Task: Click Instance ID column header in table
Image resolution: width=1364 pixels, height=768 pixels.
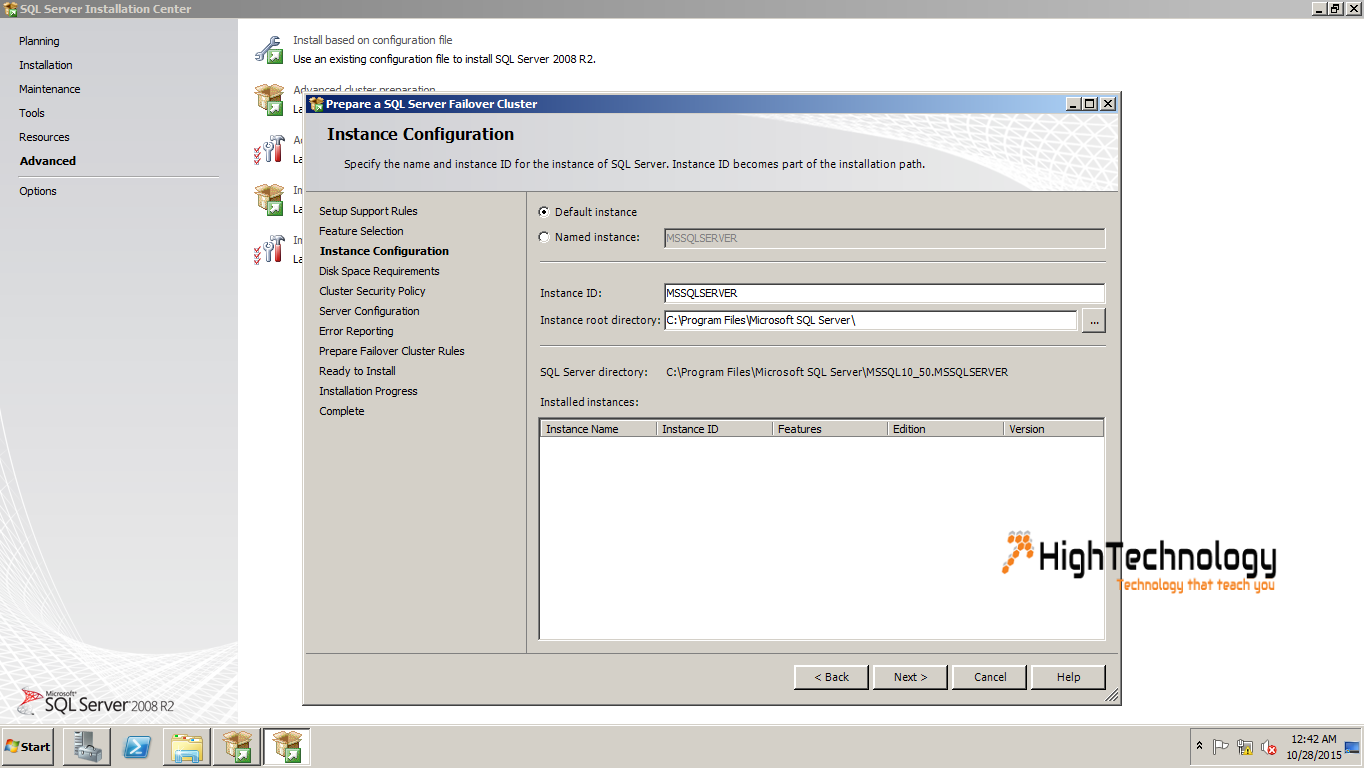Action: 714,429
